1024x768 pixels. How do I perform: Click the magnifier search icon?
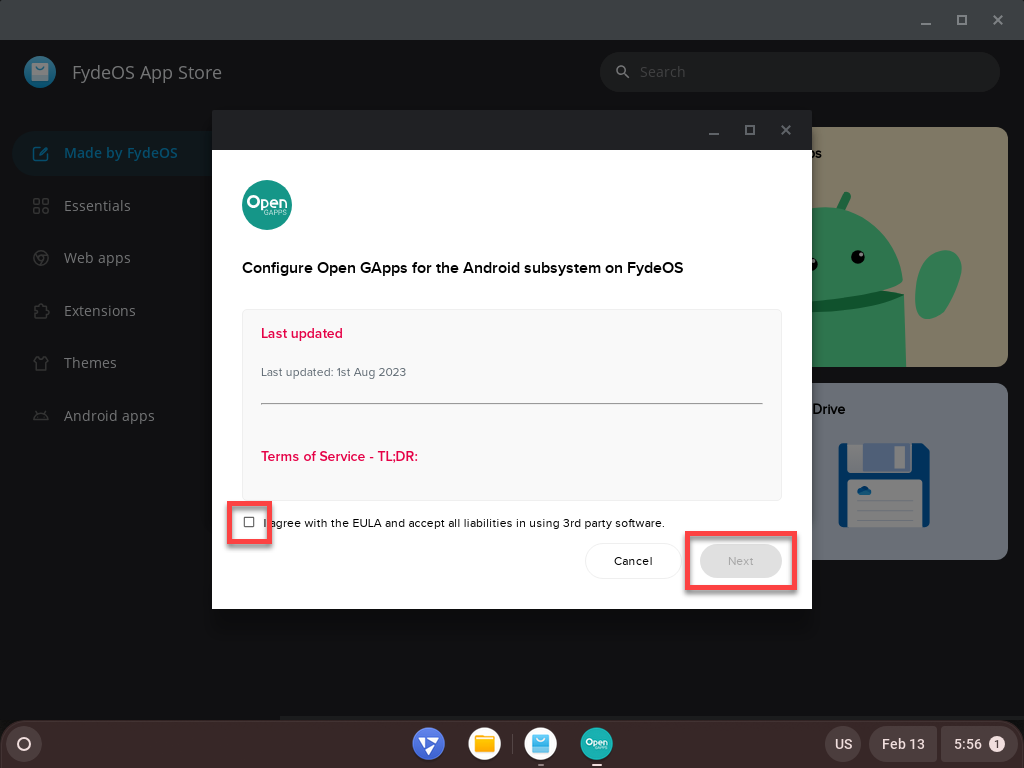point(622,72)
